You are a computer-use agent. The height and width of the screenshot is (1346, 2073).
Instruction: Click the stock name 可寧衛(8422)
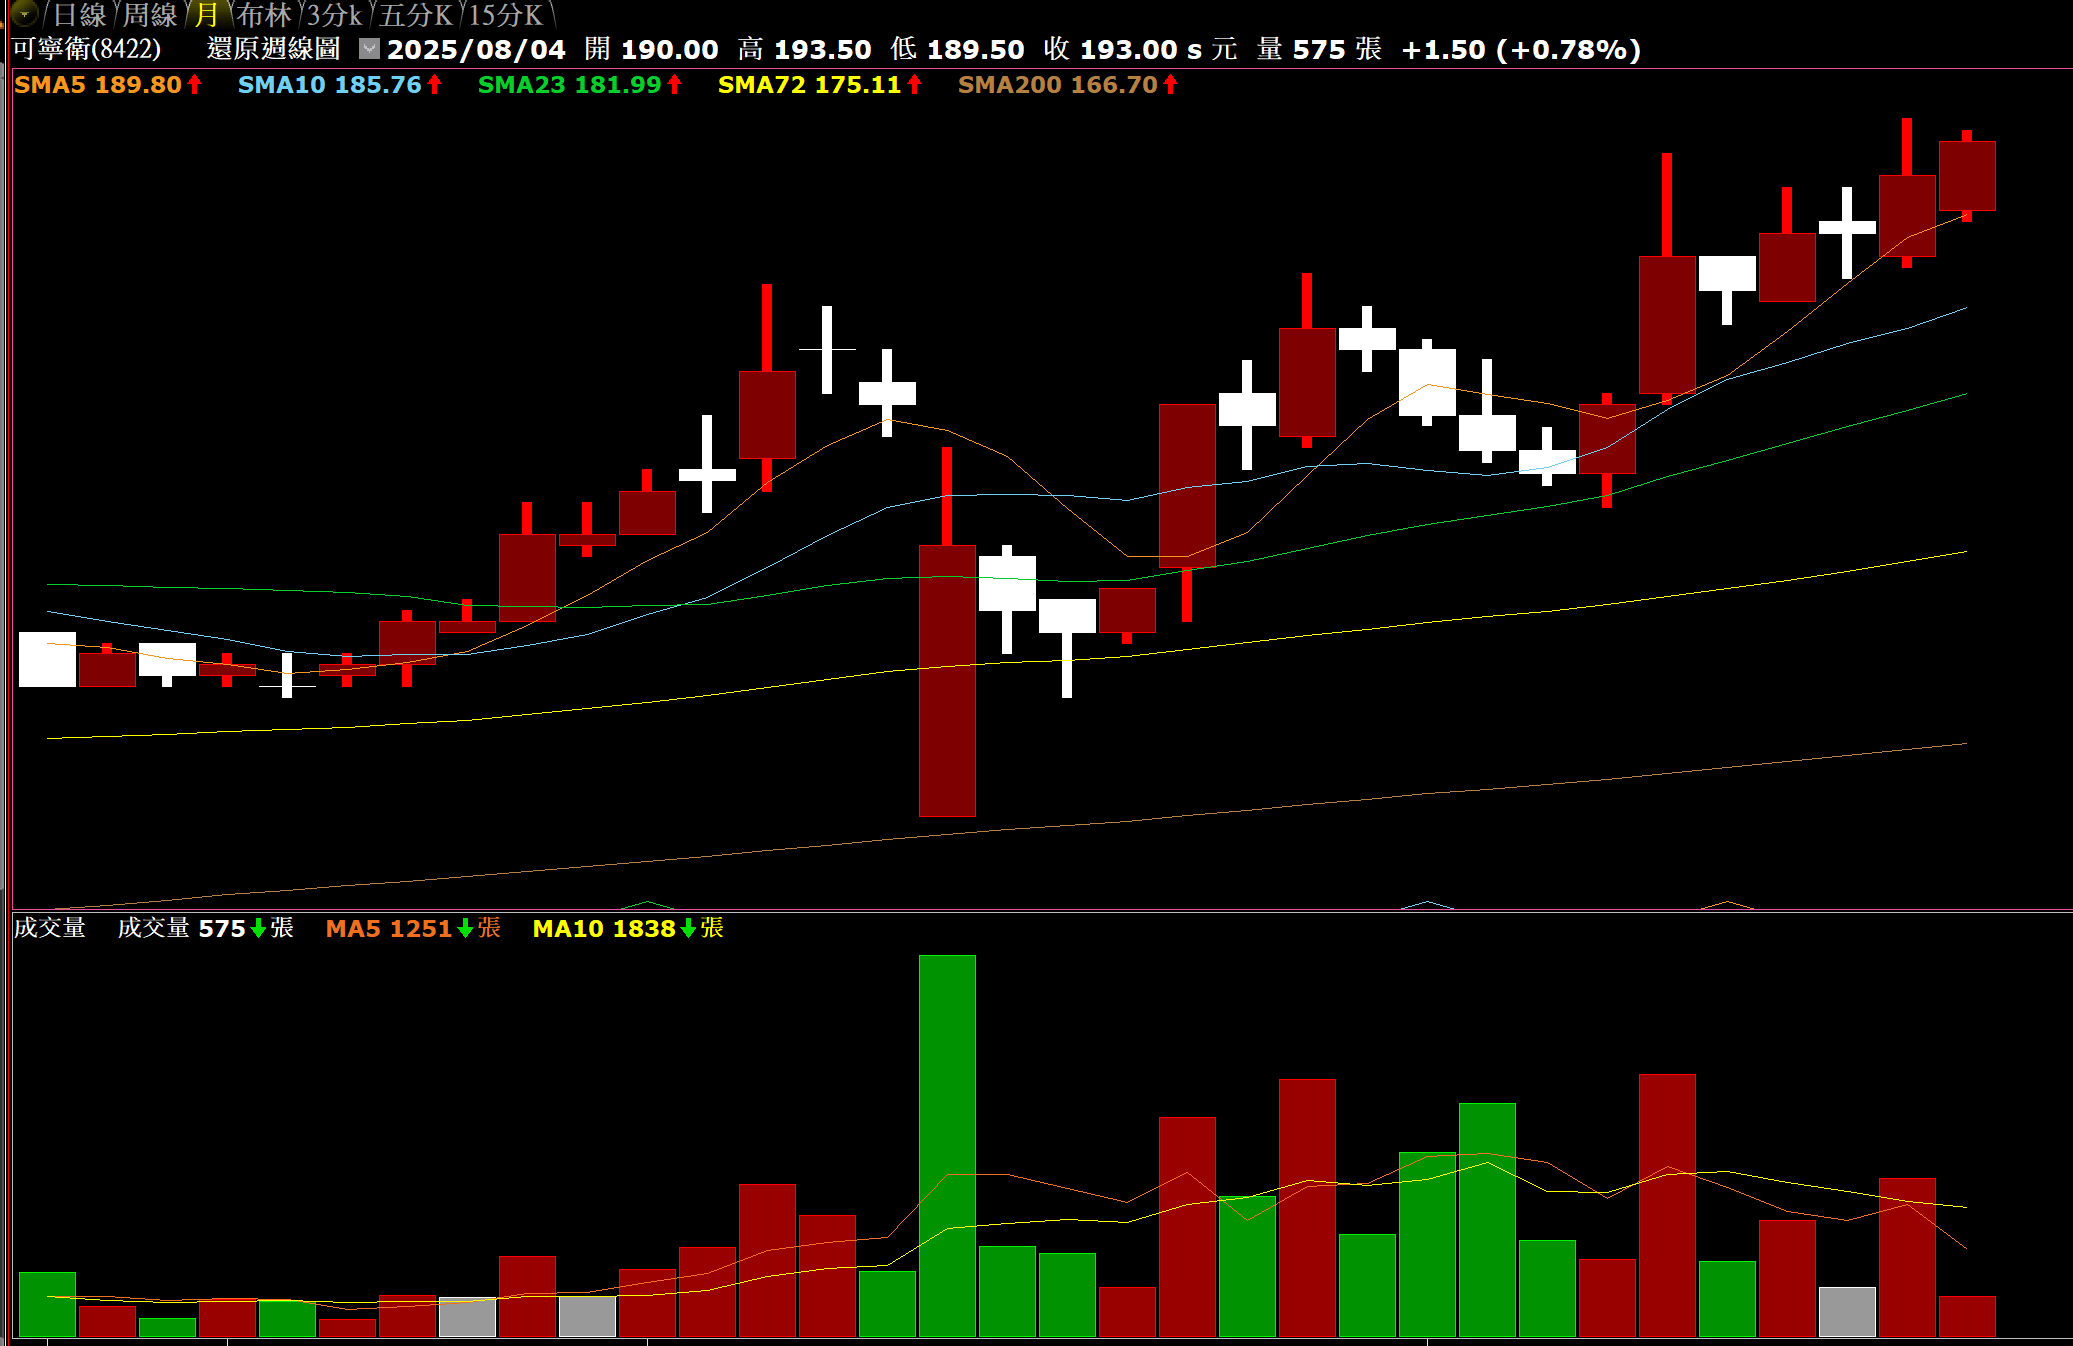pyautogui.click(x=87, y=49)
